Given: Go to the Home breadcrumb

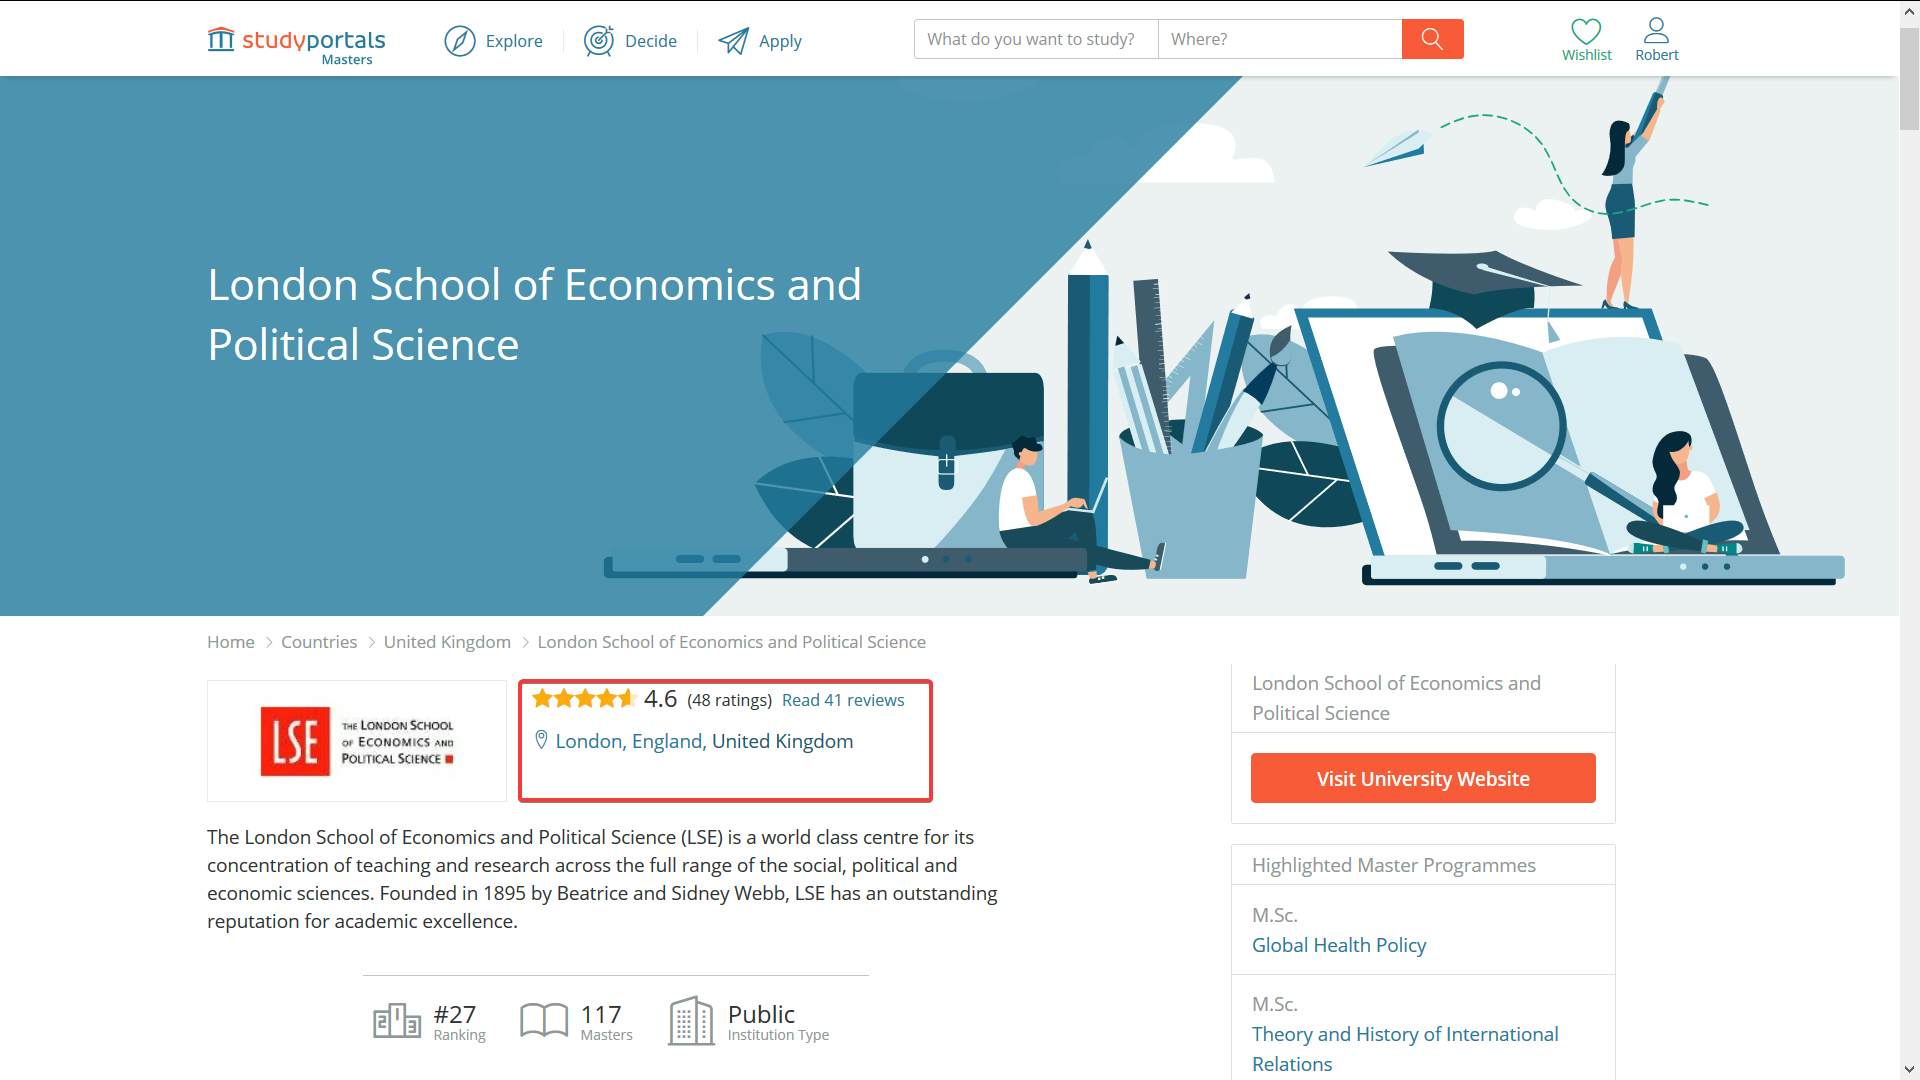Looking at the screenshot, I should coord(230,641).
